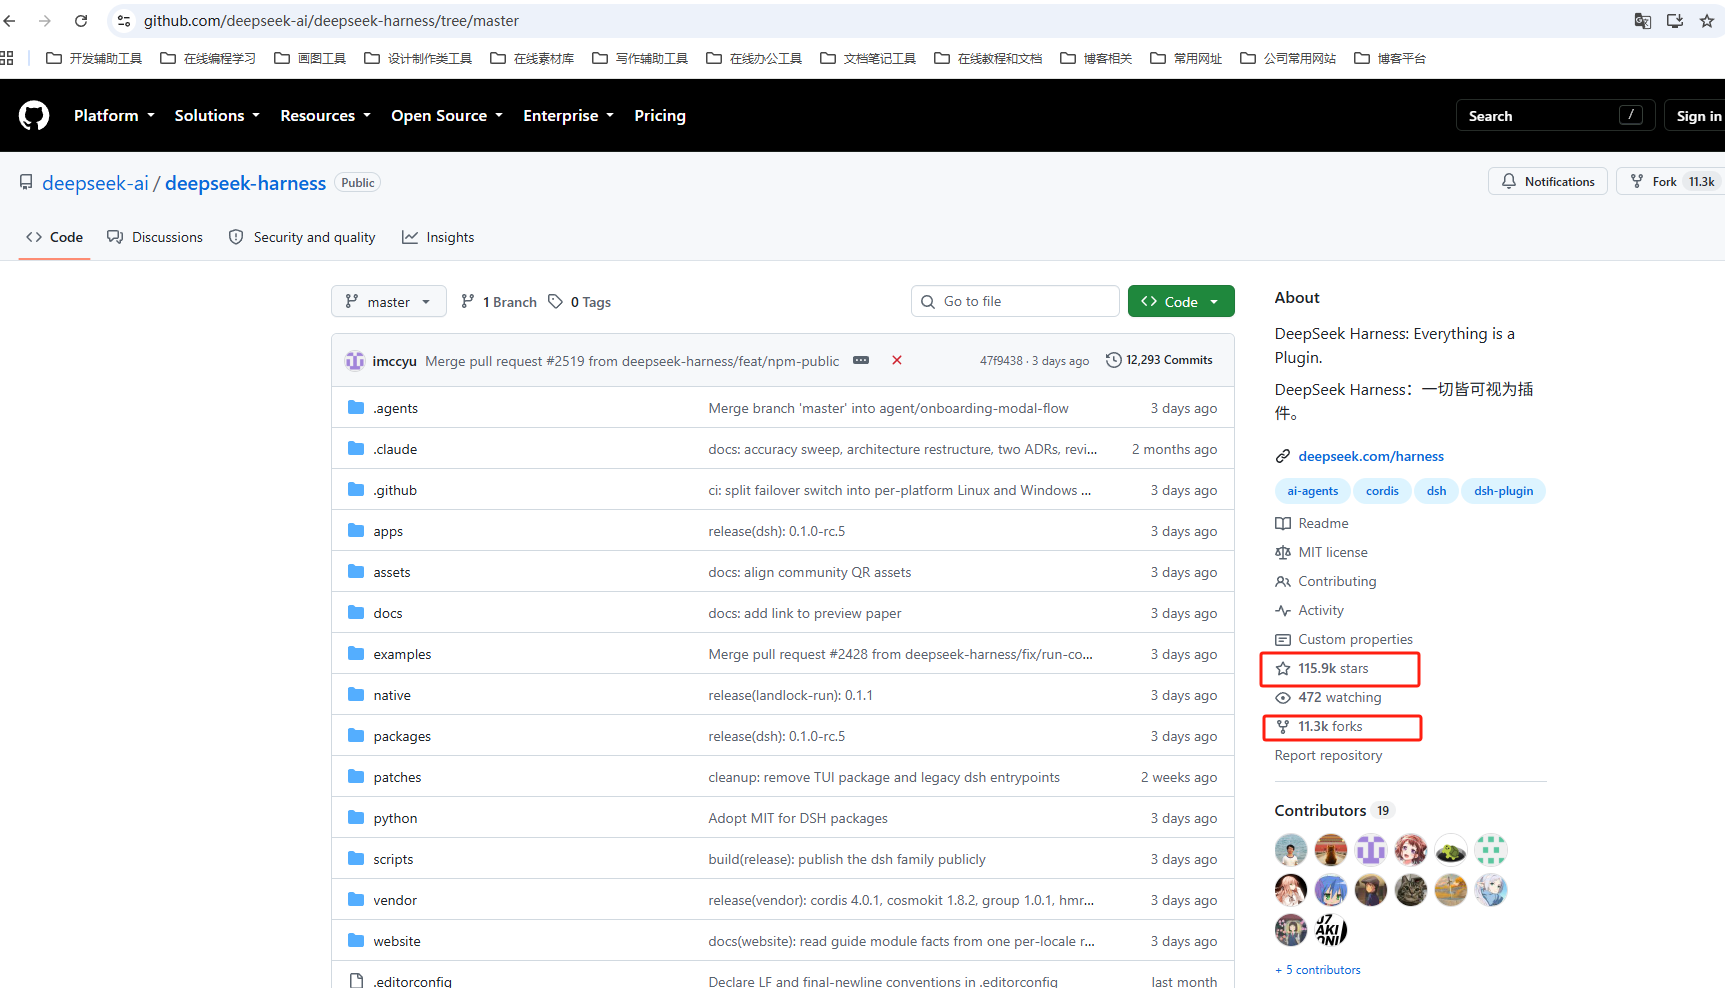Open the Discussions tab
This screenshot has width=1725, height=988.
point(155,237)
